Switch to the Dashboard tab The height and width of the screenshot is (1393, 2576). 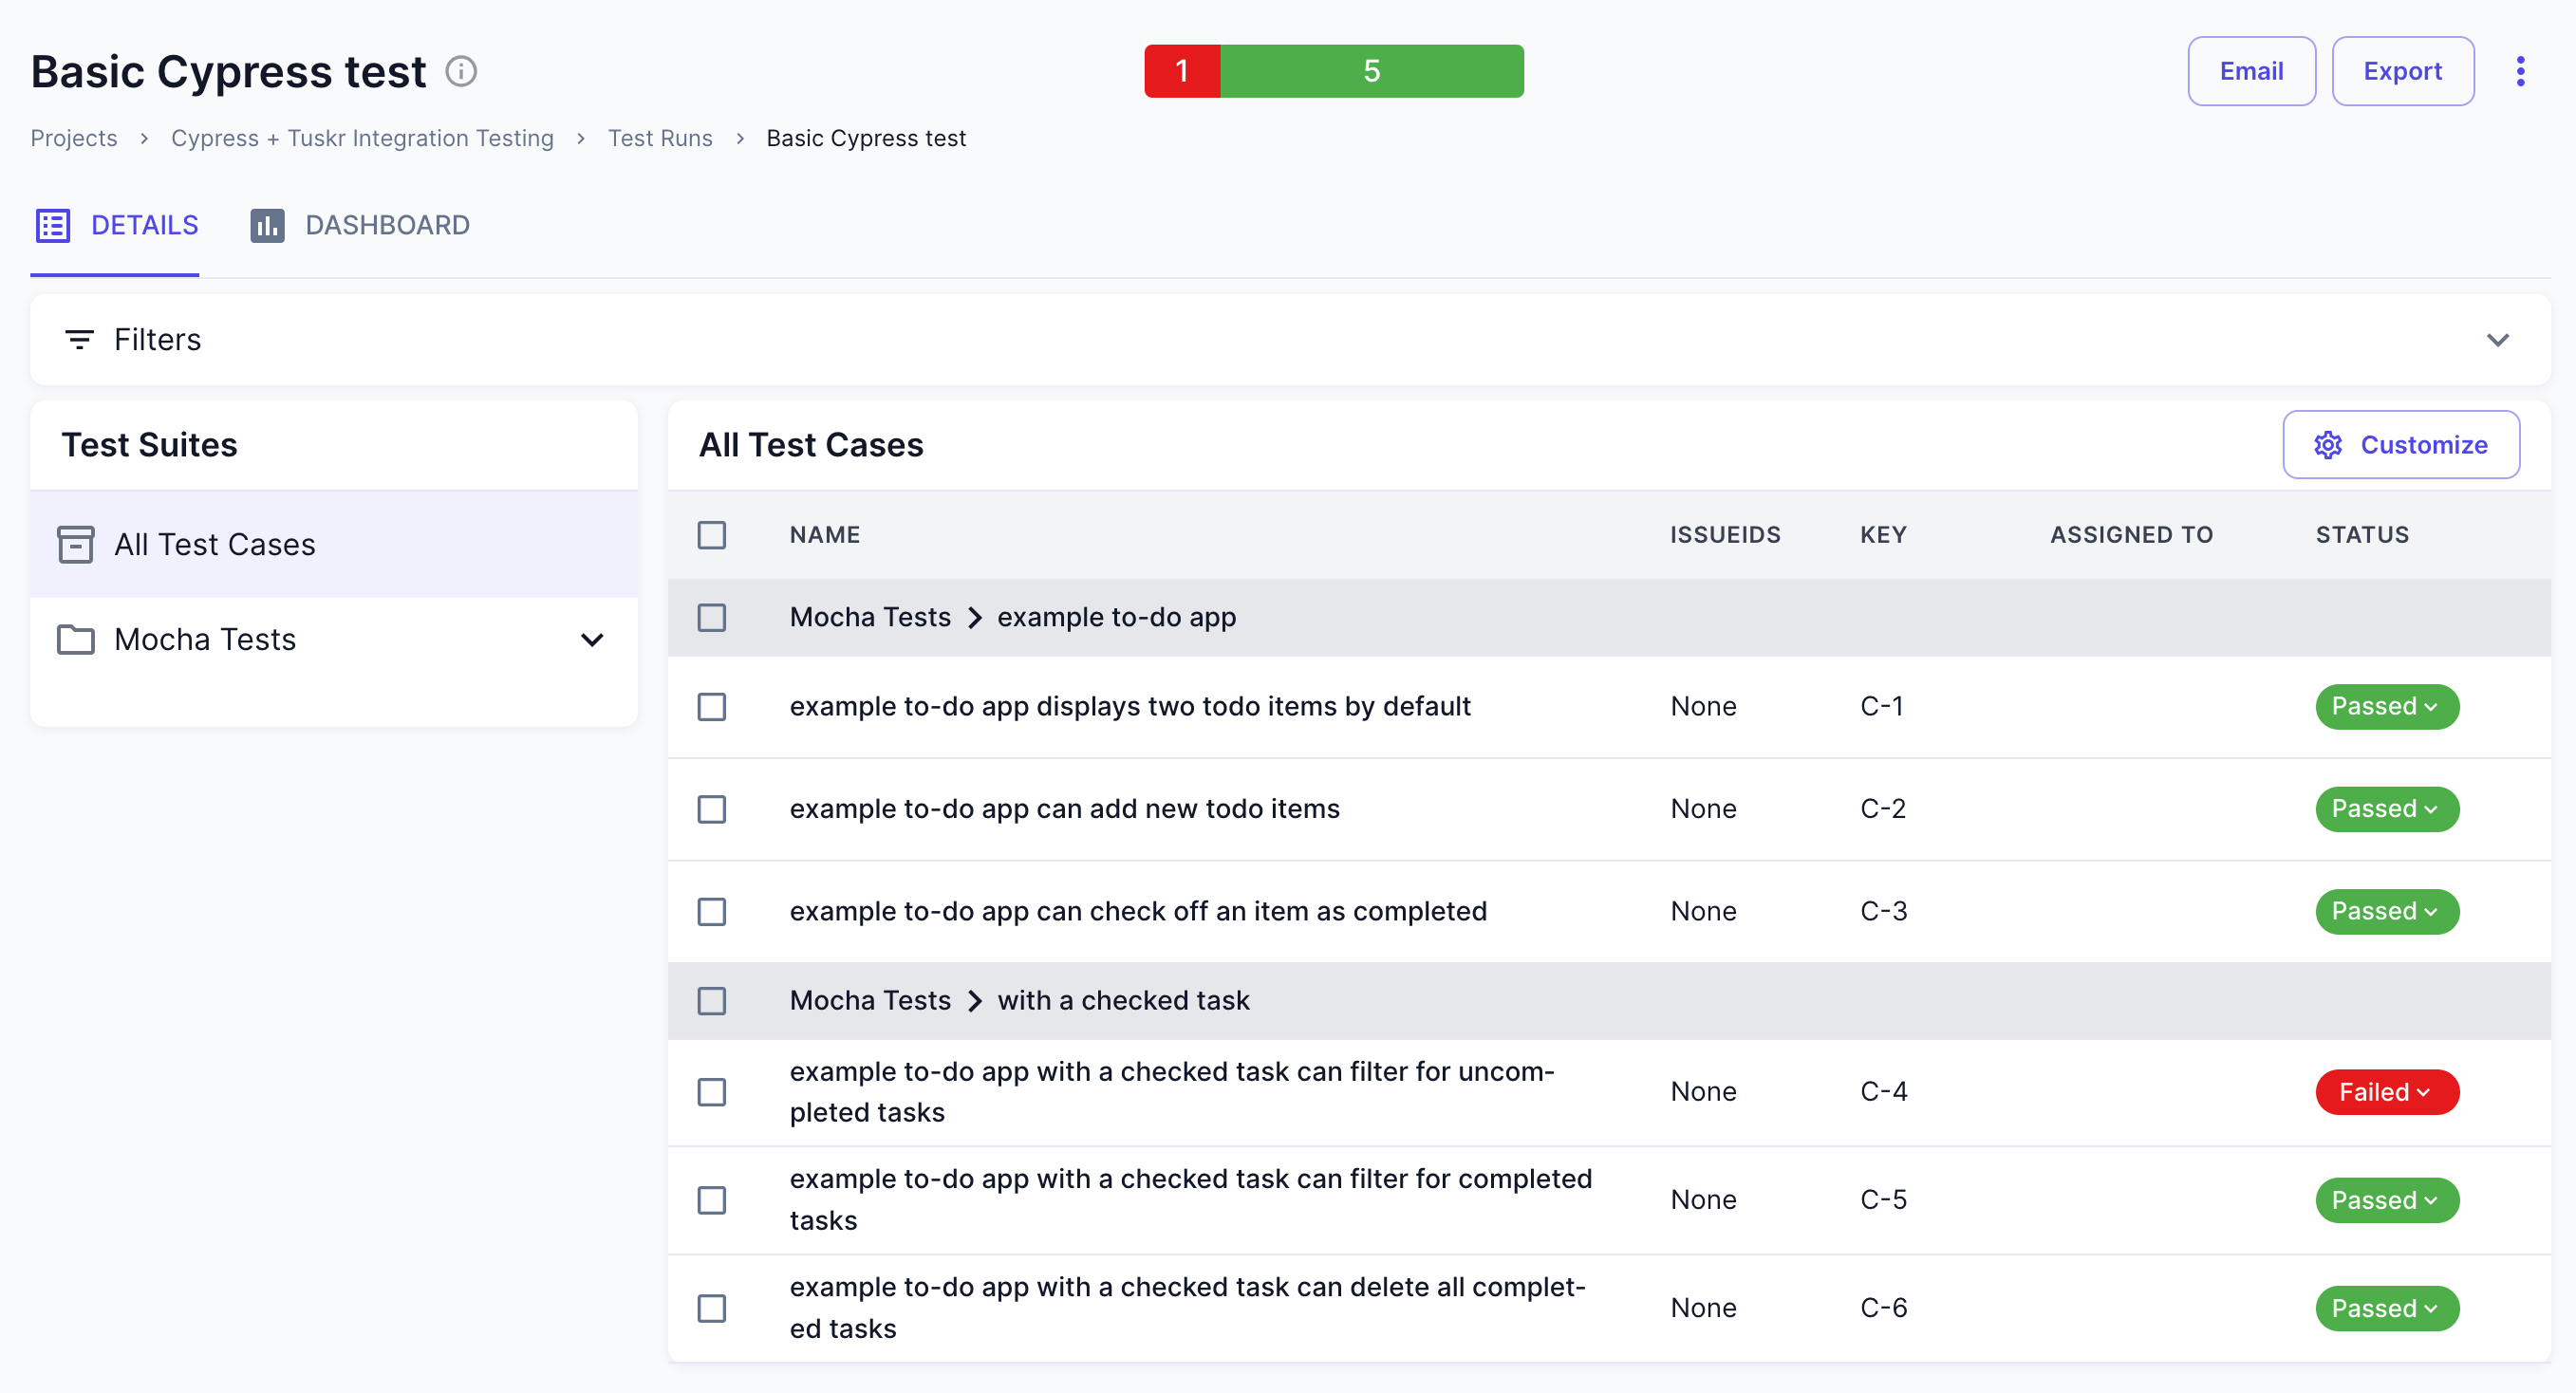[x=386, y=226]
